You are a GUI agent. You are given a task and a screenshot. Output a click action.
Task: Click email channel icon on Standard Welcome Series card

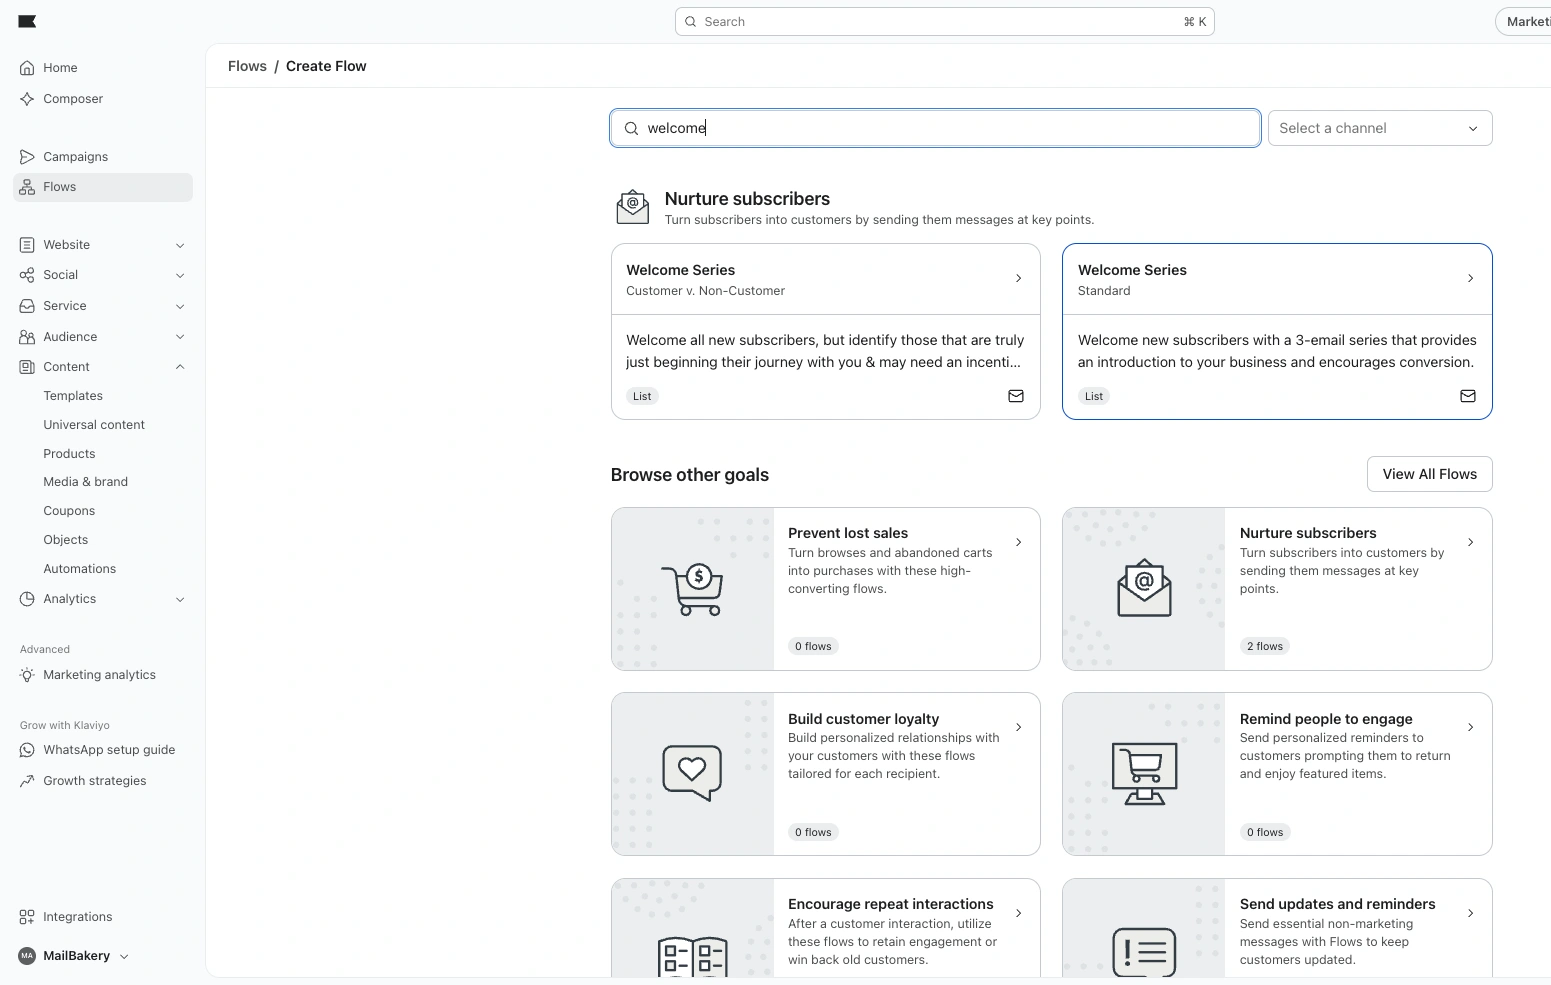click(x=1468, y=396)
